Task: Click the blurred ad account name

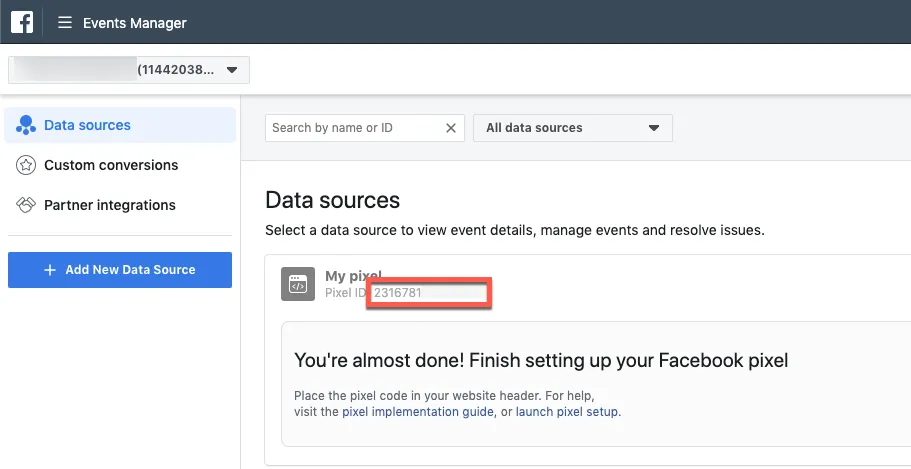Action: pos(75,70)
